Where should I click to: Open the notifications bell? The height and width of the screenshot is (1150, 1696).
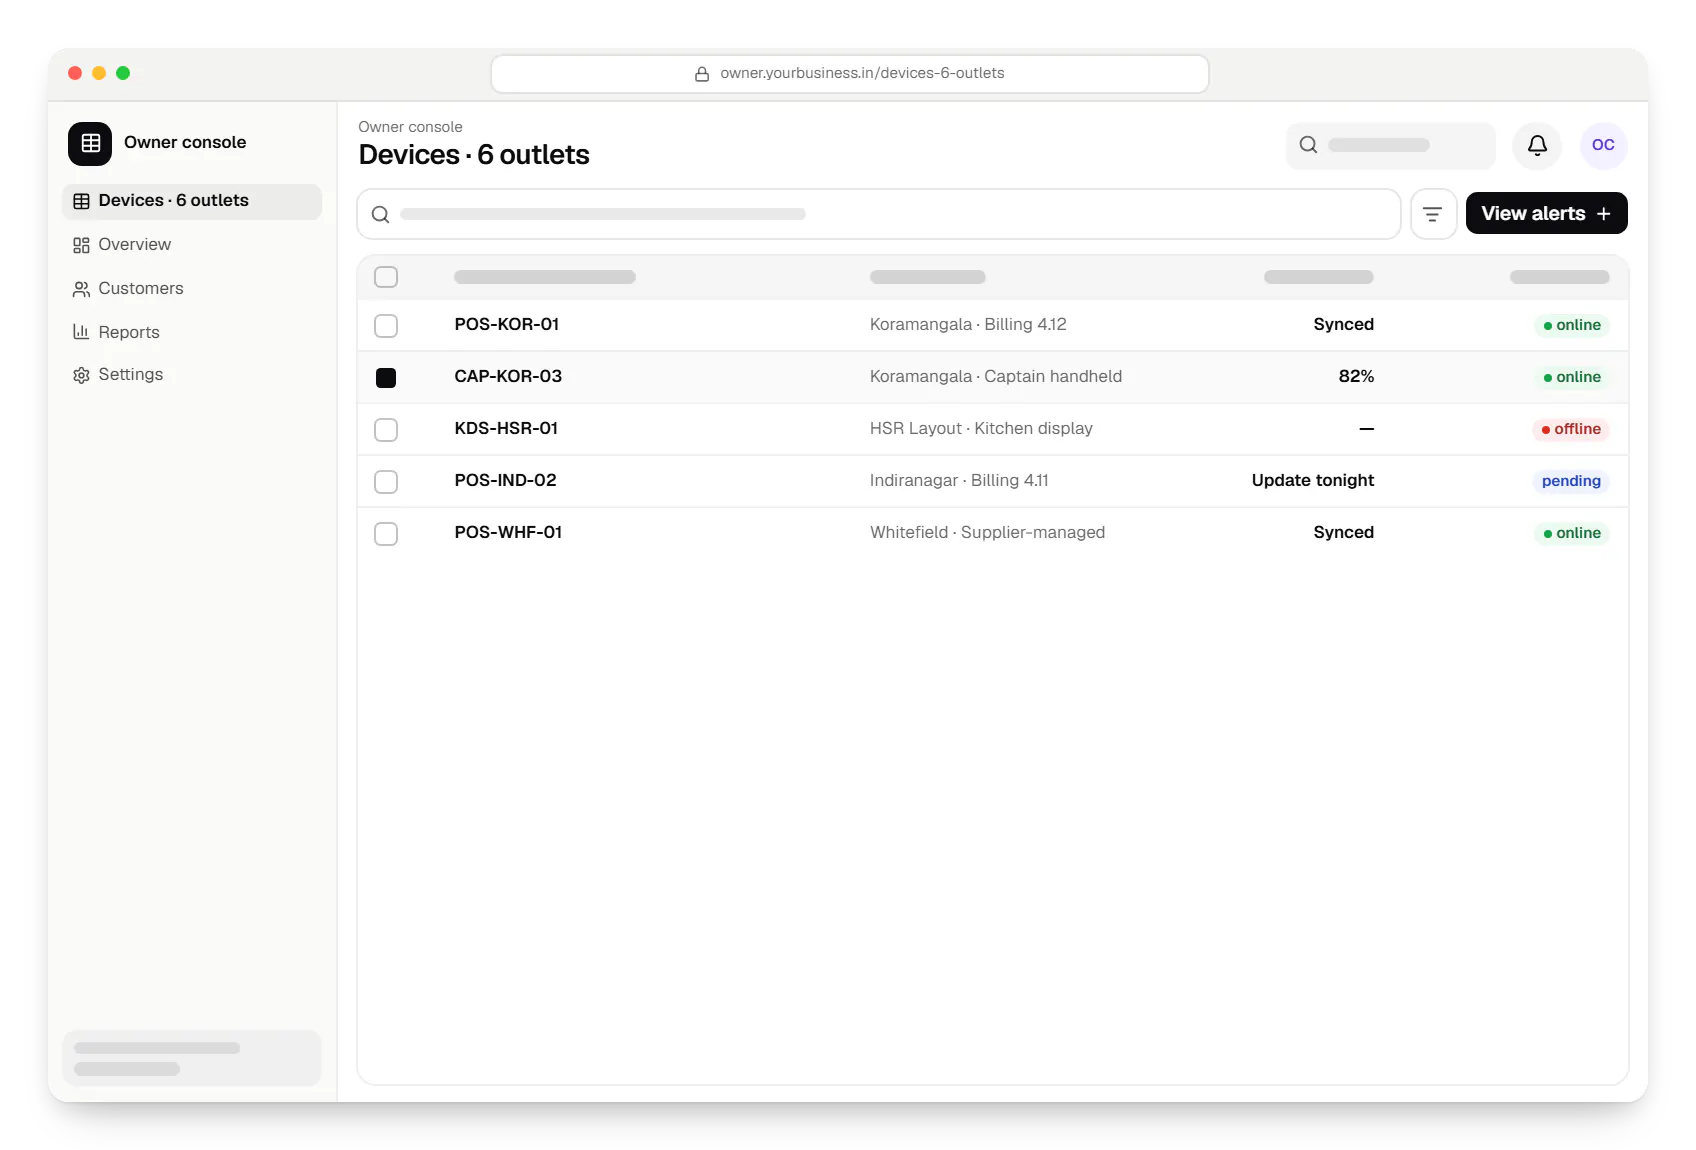[x=1537, y=145]
